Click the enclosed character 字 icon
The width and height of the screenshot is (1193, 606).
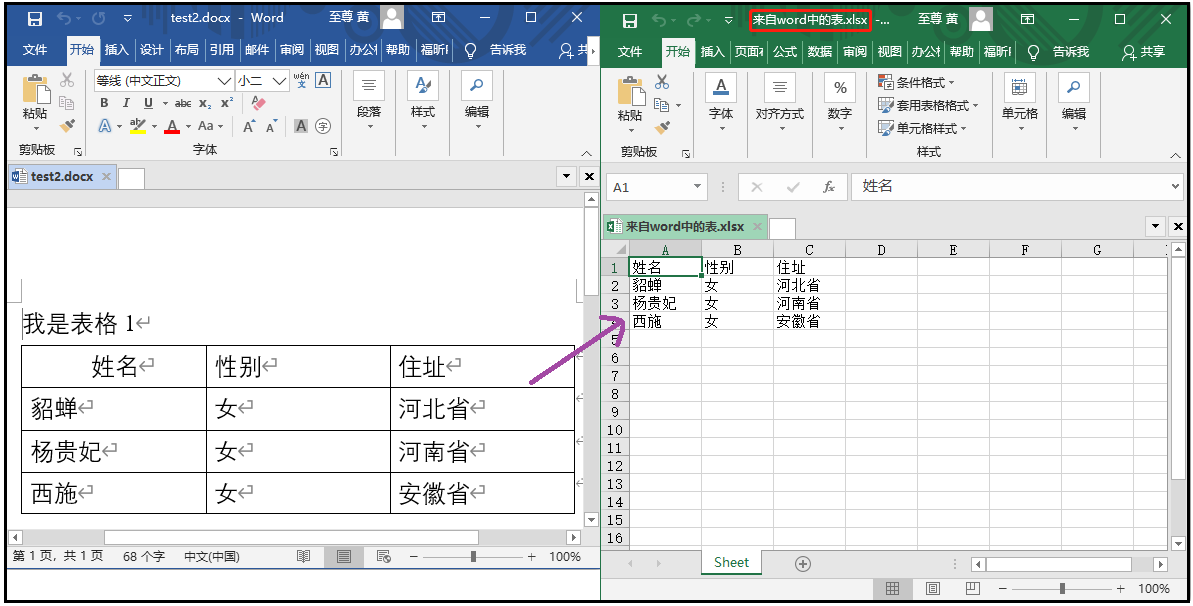tap(323, 126)
